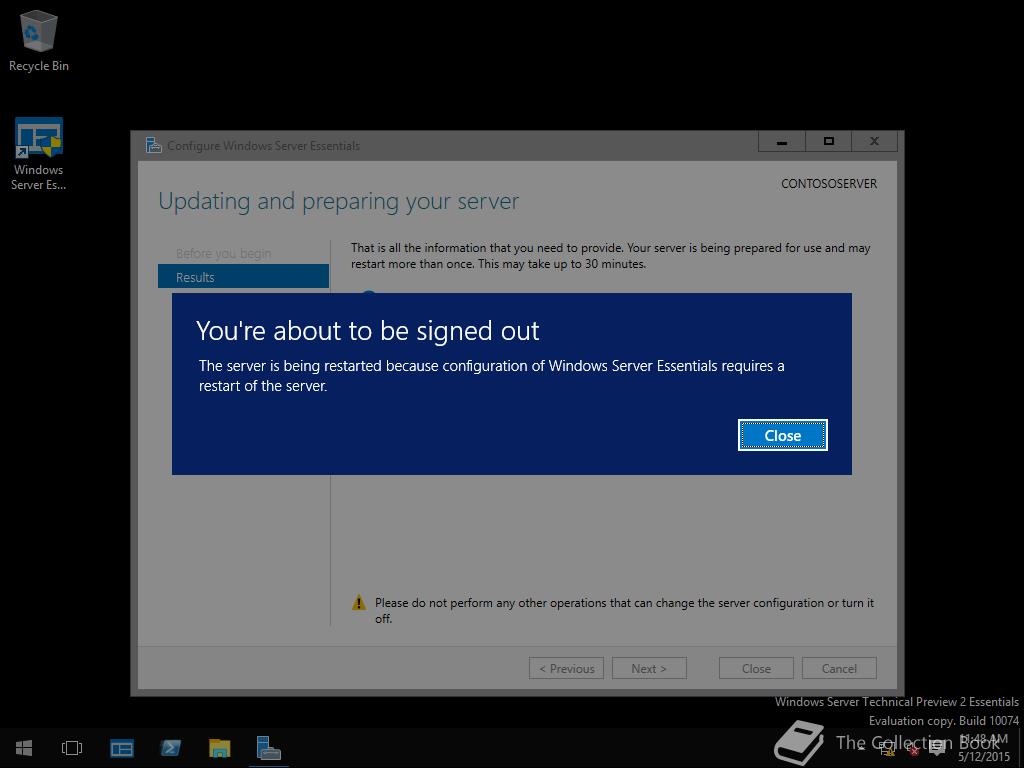The height and width of the screenshot is (768, 1024).
Task: Minimize the Configure Windows Server Essentials window
Action: click(x=782, y=142)
